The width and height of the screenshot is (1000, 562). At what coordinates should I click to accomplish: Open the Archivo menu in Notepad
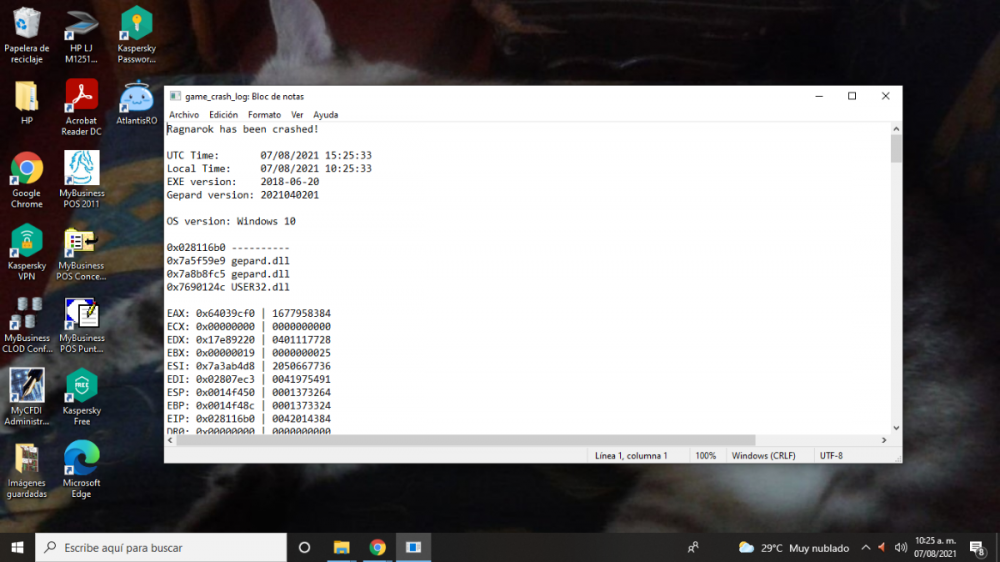183,115
